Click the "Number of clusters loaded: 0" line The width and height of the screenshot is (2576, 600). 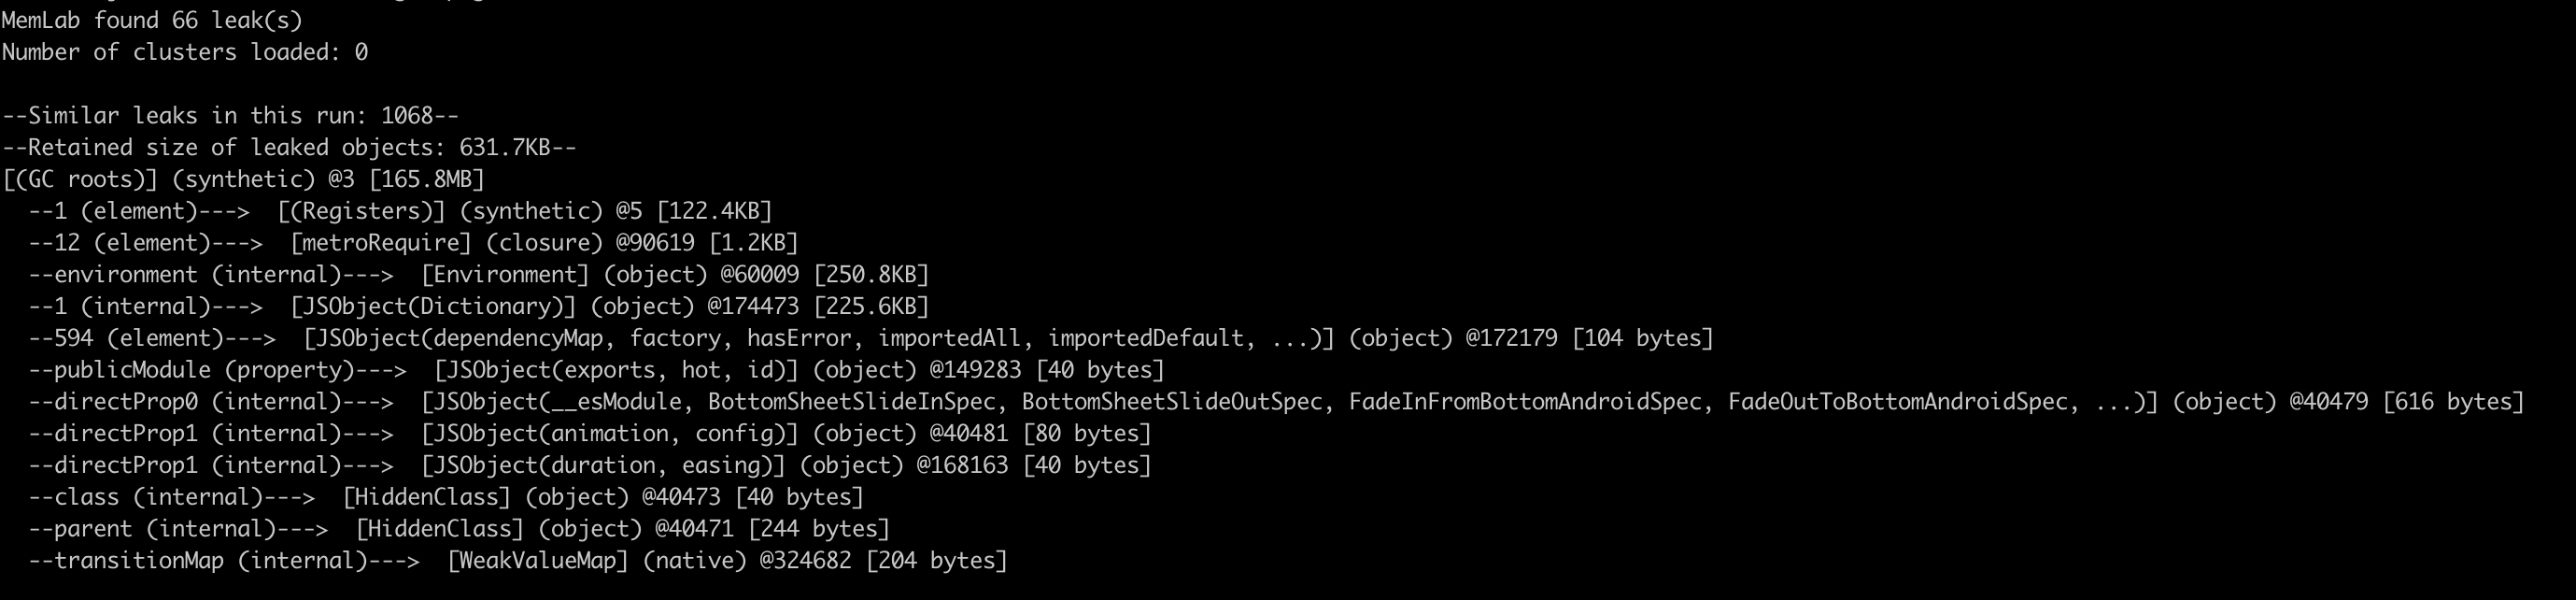pos(185,52)
